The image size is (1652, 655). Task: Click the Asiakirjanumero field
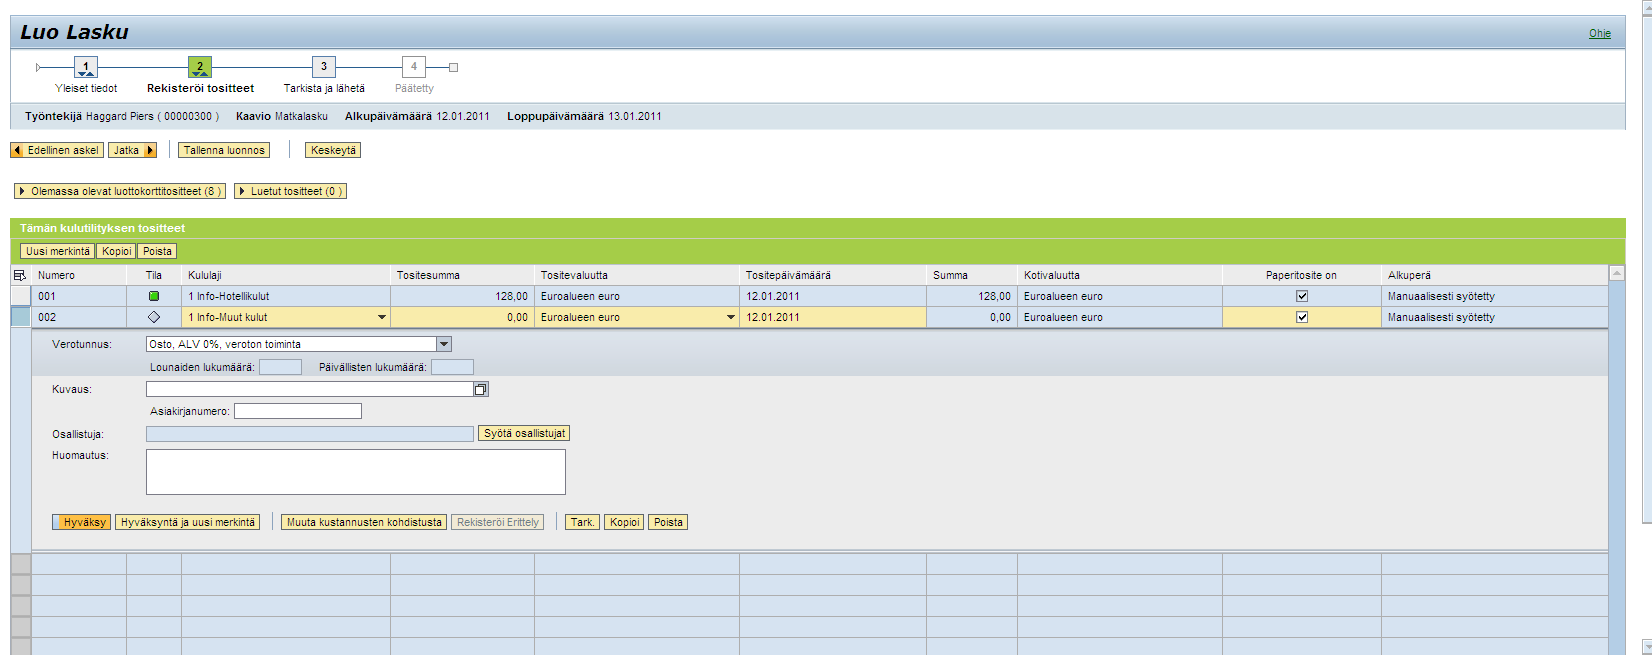298,411
